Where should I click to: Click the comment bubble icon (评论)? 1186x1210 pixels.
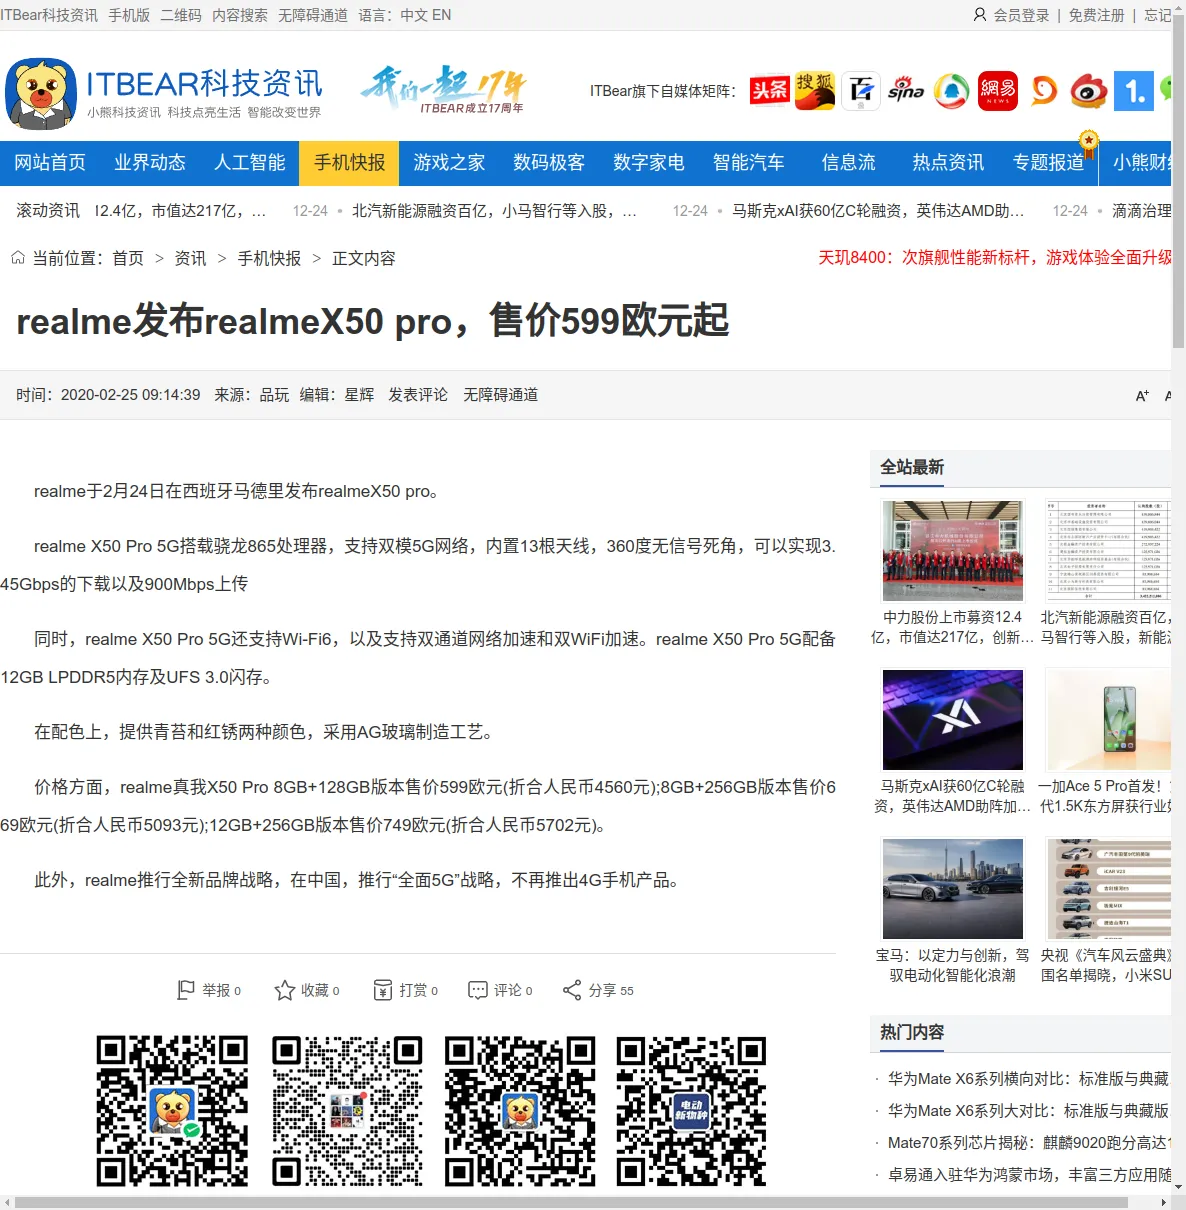[478, 990]
